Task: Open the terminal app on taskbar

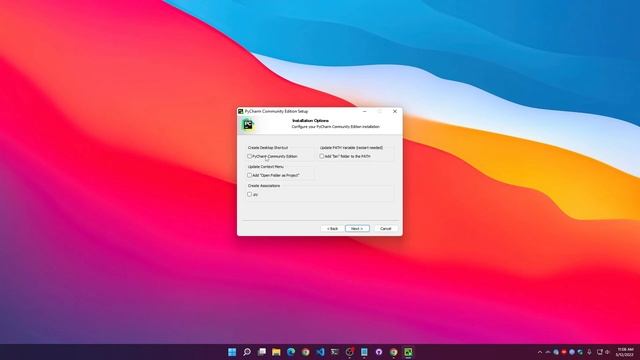Action: coord(335,352)
